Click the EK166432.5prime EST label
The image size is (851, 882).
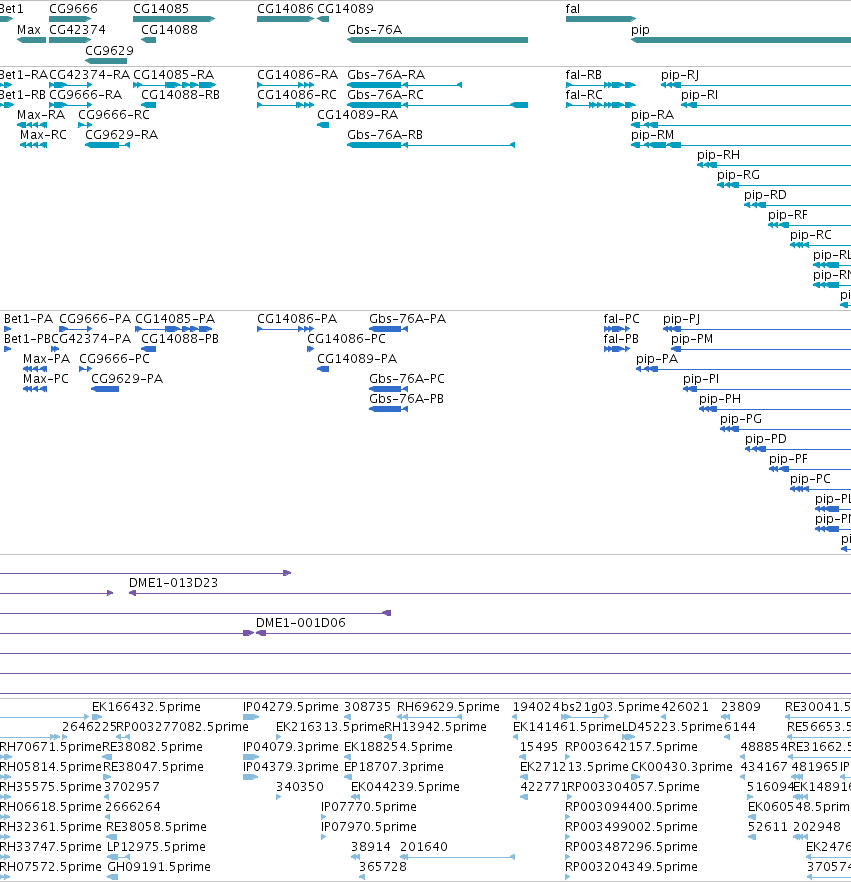[x=146, y=707]
